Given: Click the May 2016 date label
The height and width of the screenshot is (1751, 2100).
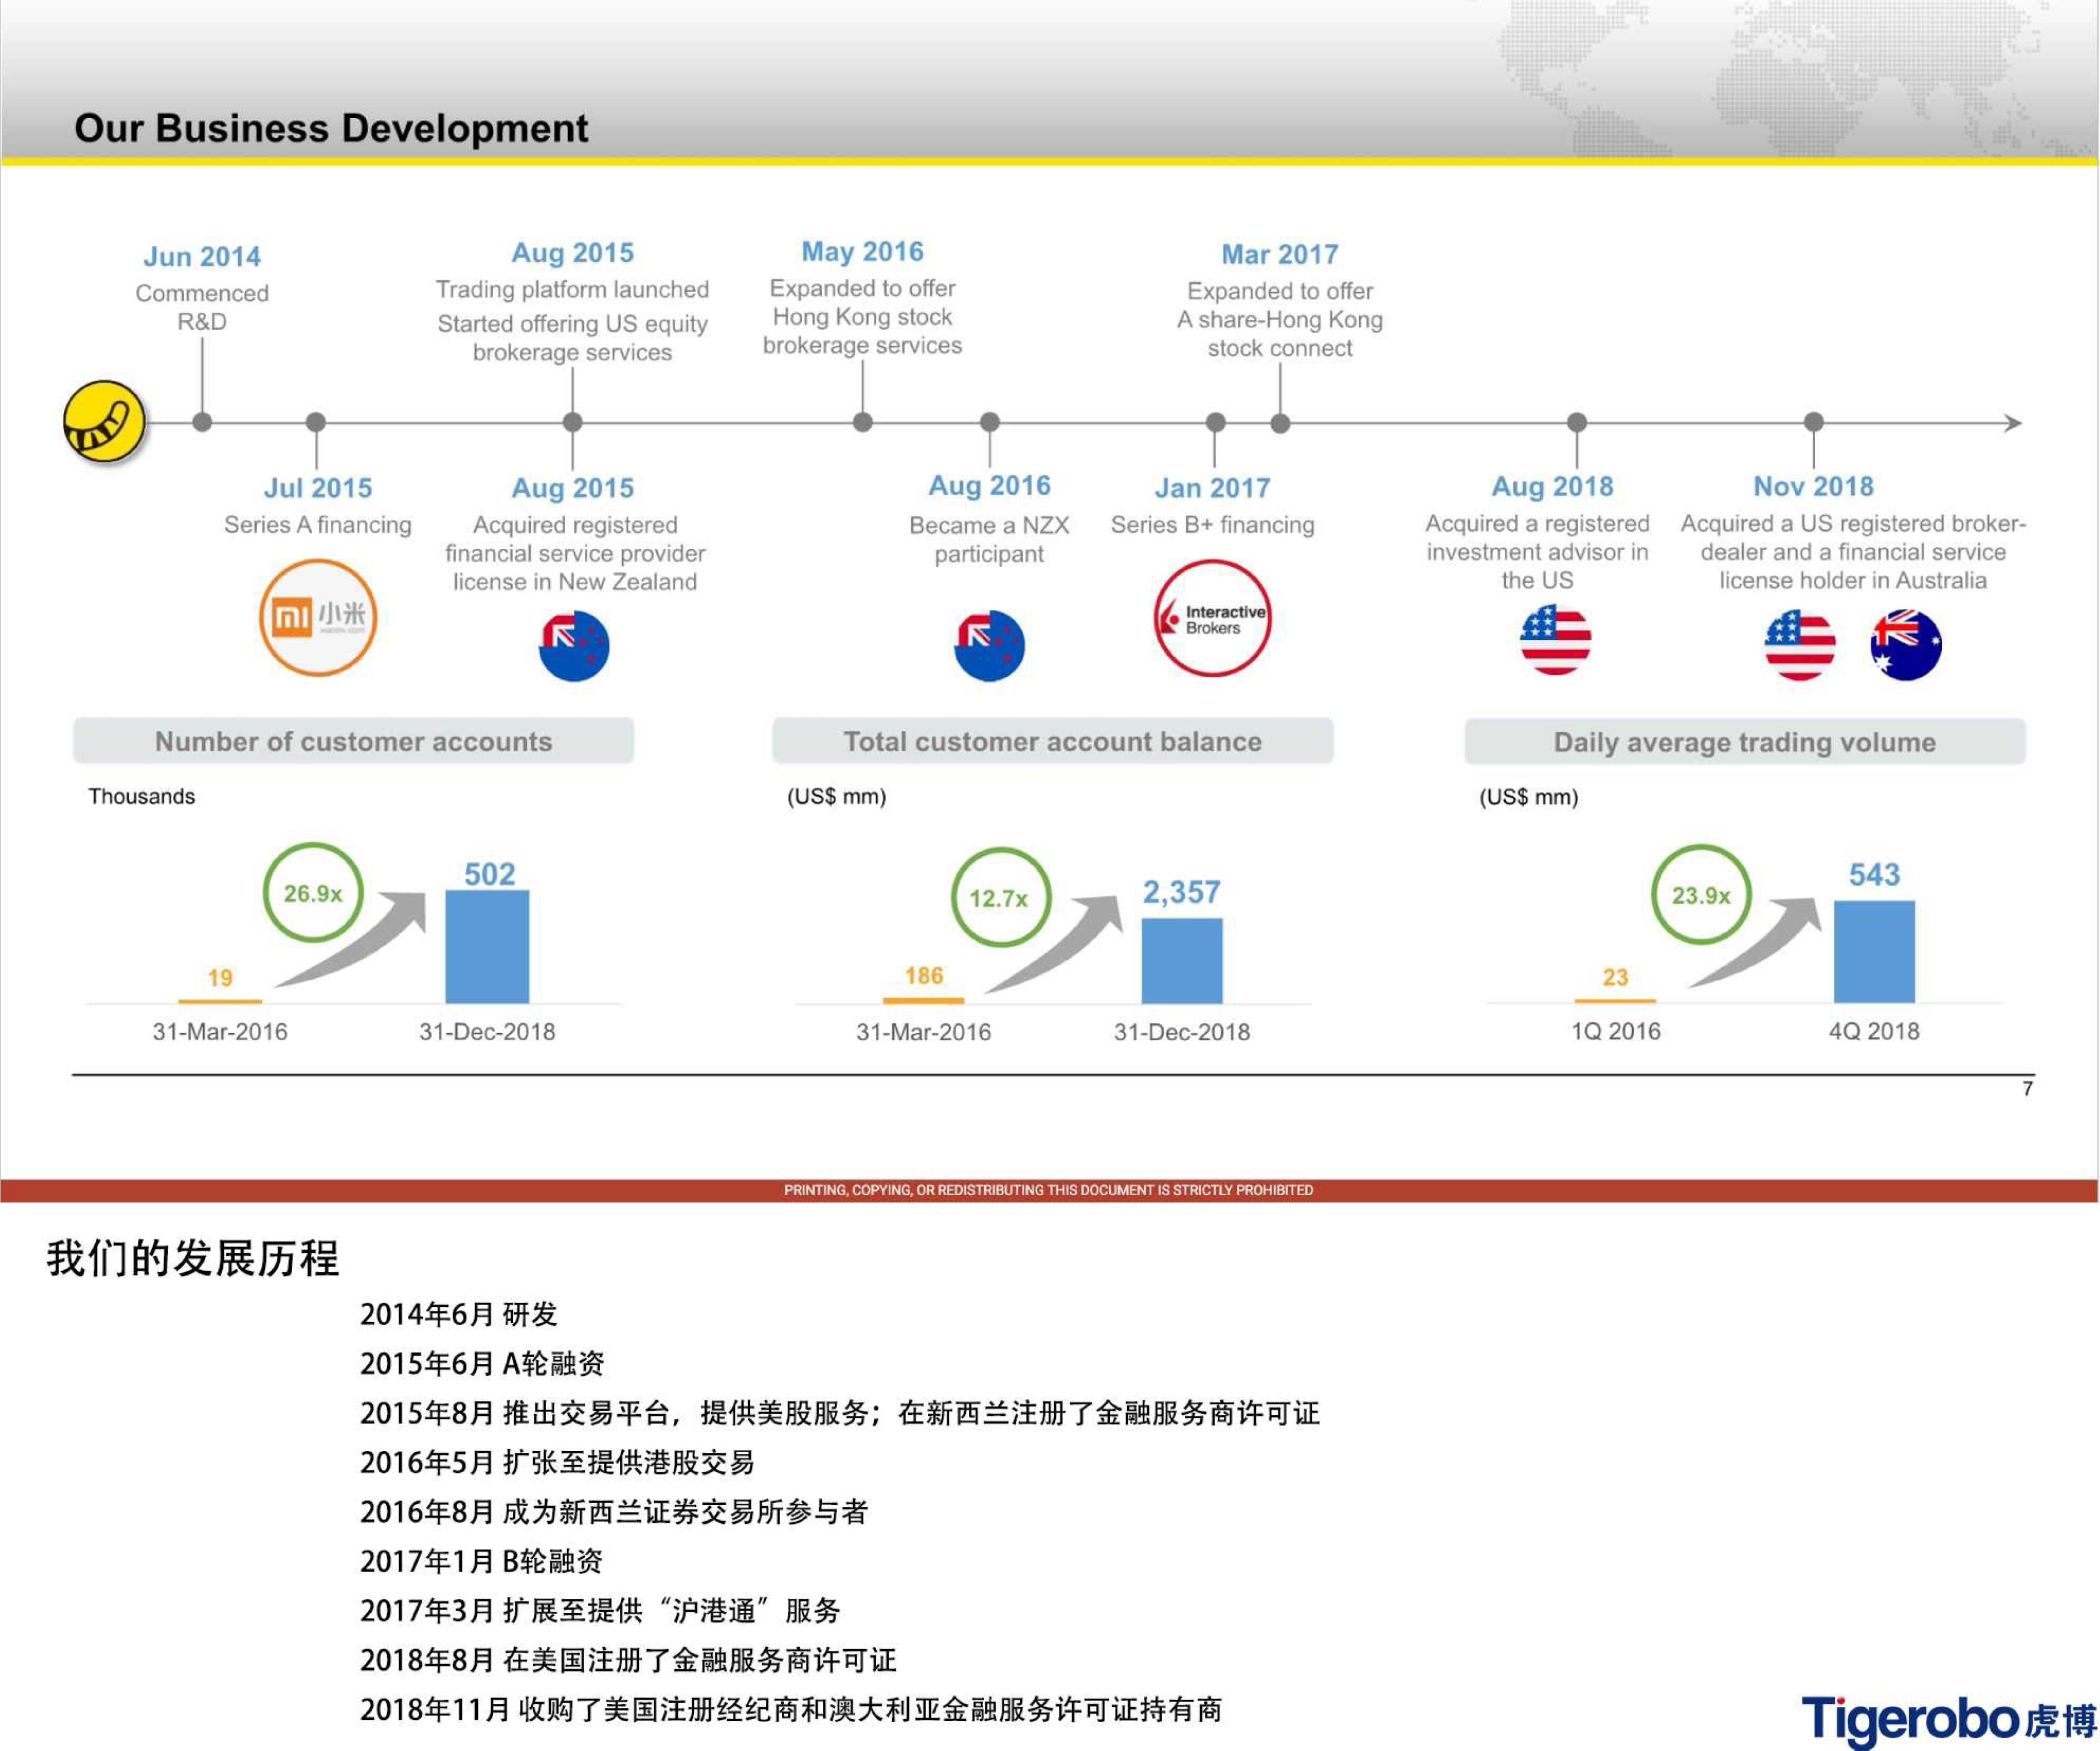Looking at the screenshot, I should (863, 252).
